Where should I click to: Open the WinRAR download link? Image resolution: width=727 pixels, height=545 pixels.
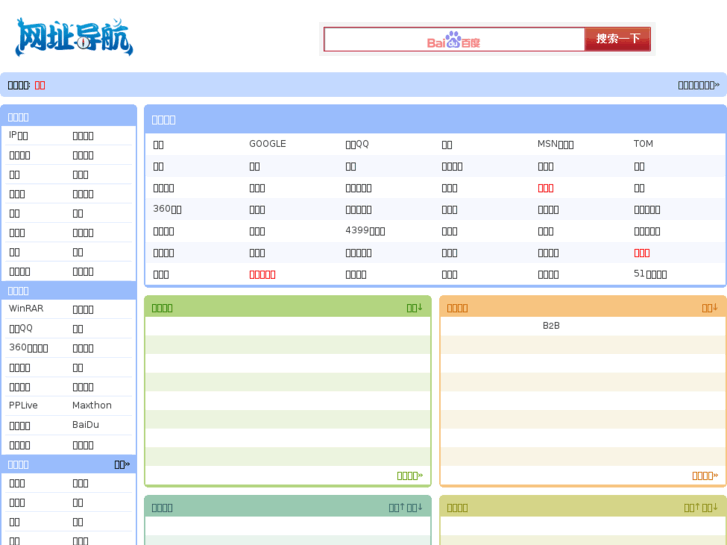point(26,308)
